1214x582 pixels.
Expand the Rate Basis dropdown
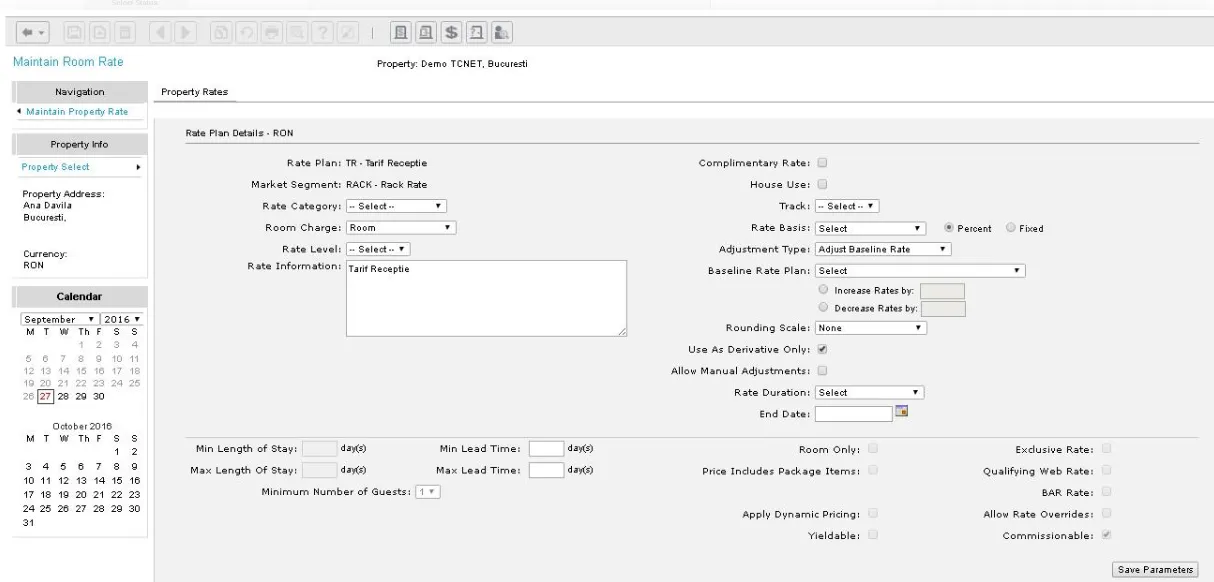(871, 228)
